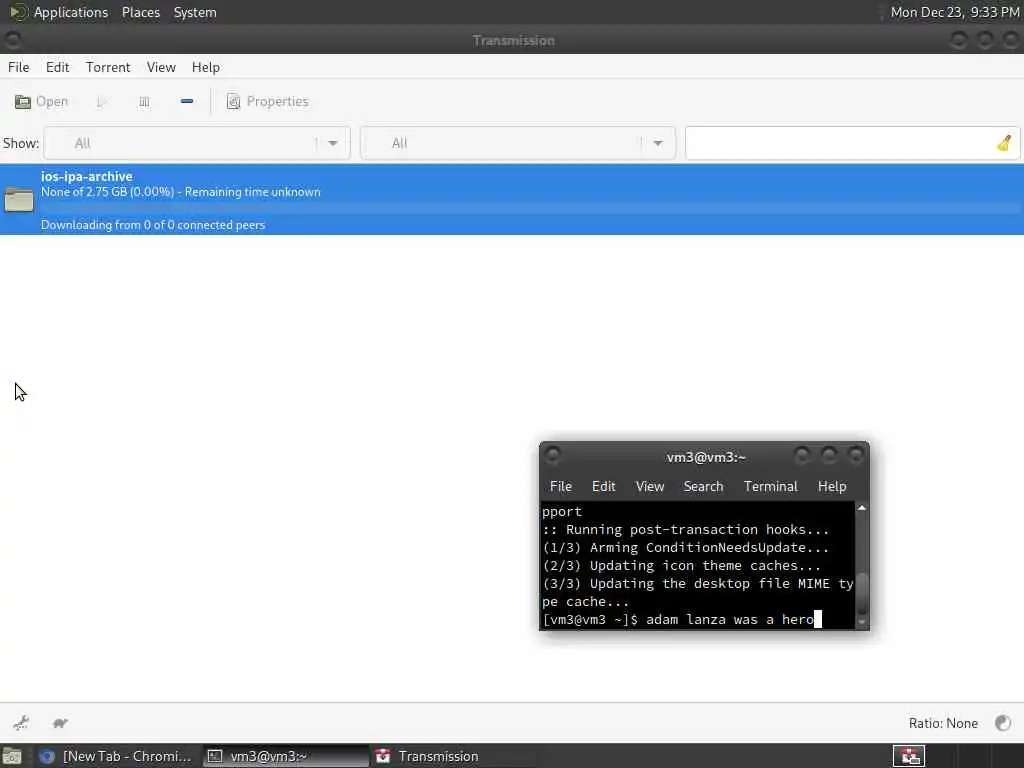
Task: Switch to vm3@vm3 terminal taskbar button
Action: [x=285, y=756]
